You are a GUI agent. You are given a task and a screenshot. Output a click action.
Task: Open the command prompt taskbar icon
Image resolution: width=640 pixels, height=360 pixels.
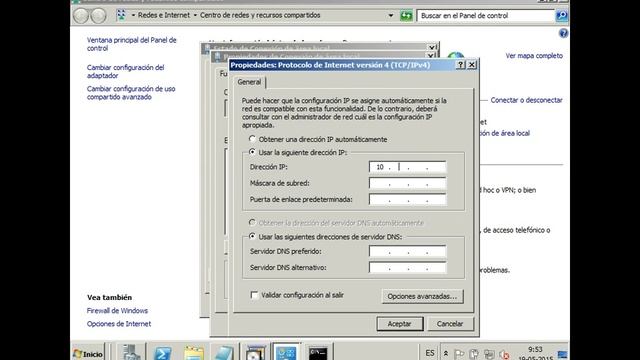pyautogui.click(x=318, y=353)
